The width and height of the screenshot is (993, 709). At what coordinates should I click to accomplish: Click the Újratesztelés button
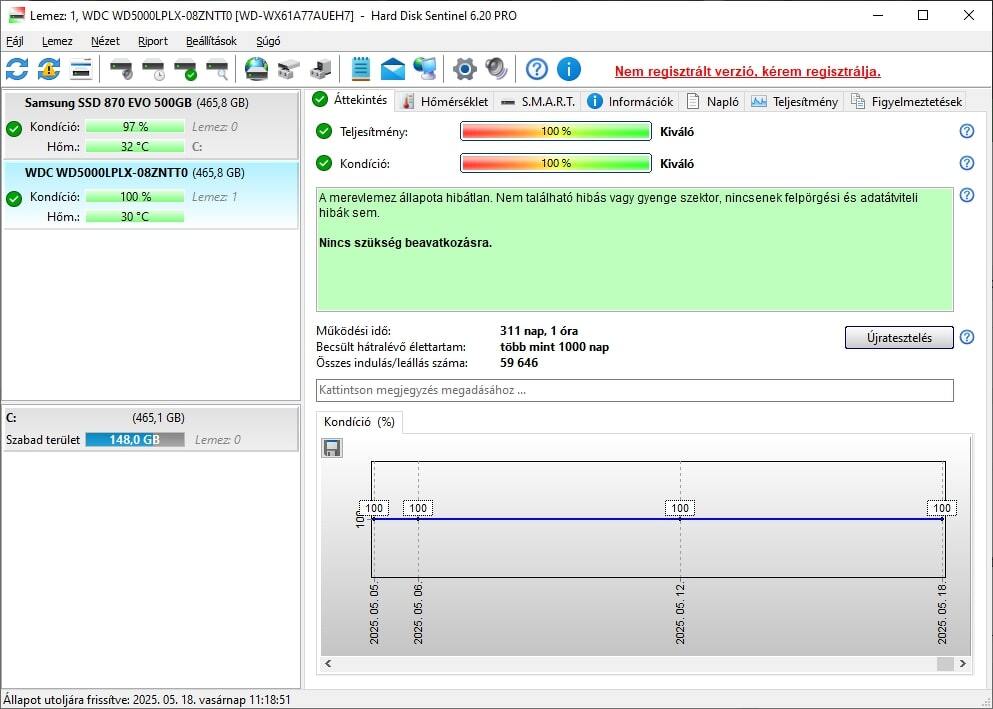click(899, 337)
